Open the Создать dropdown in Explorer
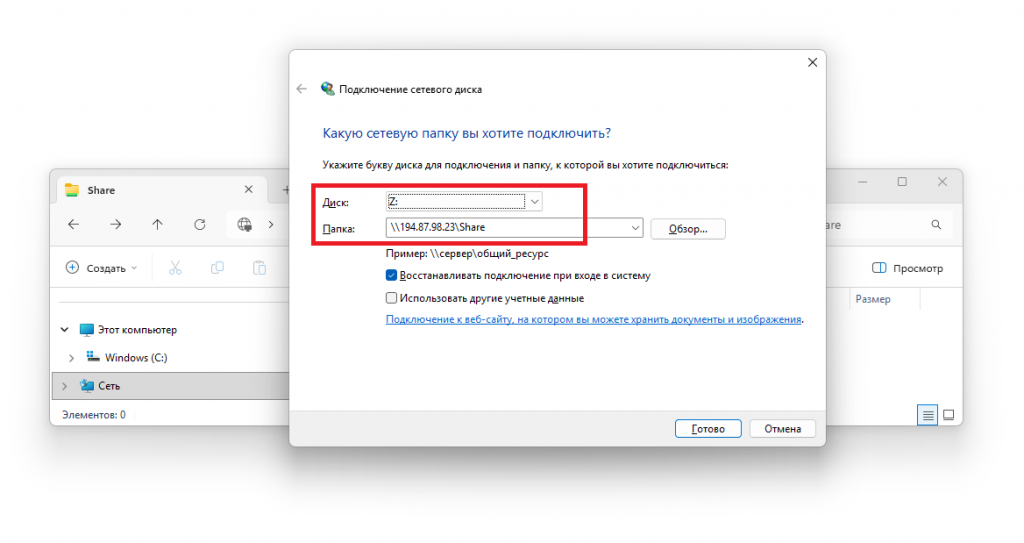The image size is (1024, 543). [102, 268]
